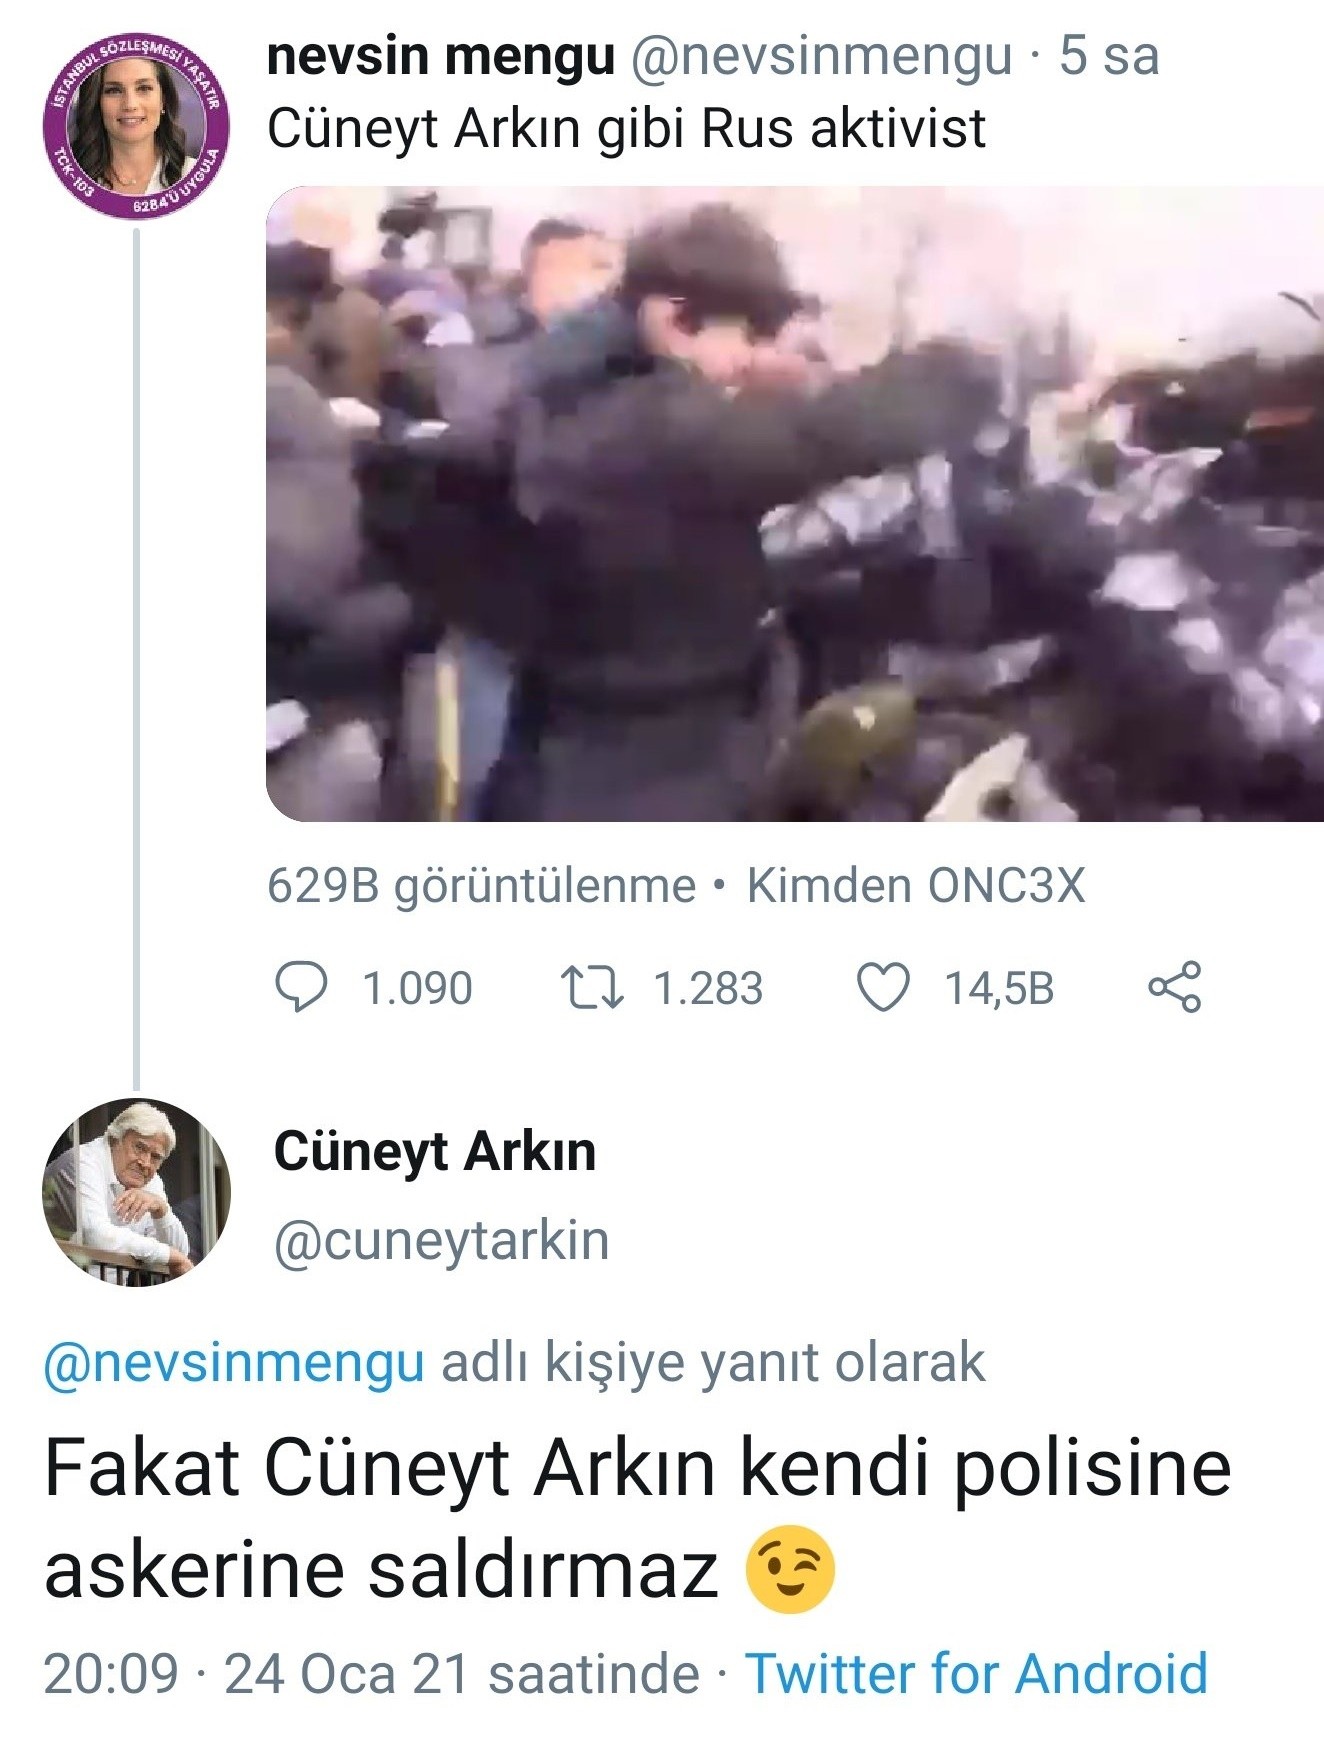Click the winking emoji in the reply
Image resolution: width=1324 pixels, height=1741 pixels.
tap(790, 1568)
